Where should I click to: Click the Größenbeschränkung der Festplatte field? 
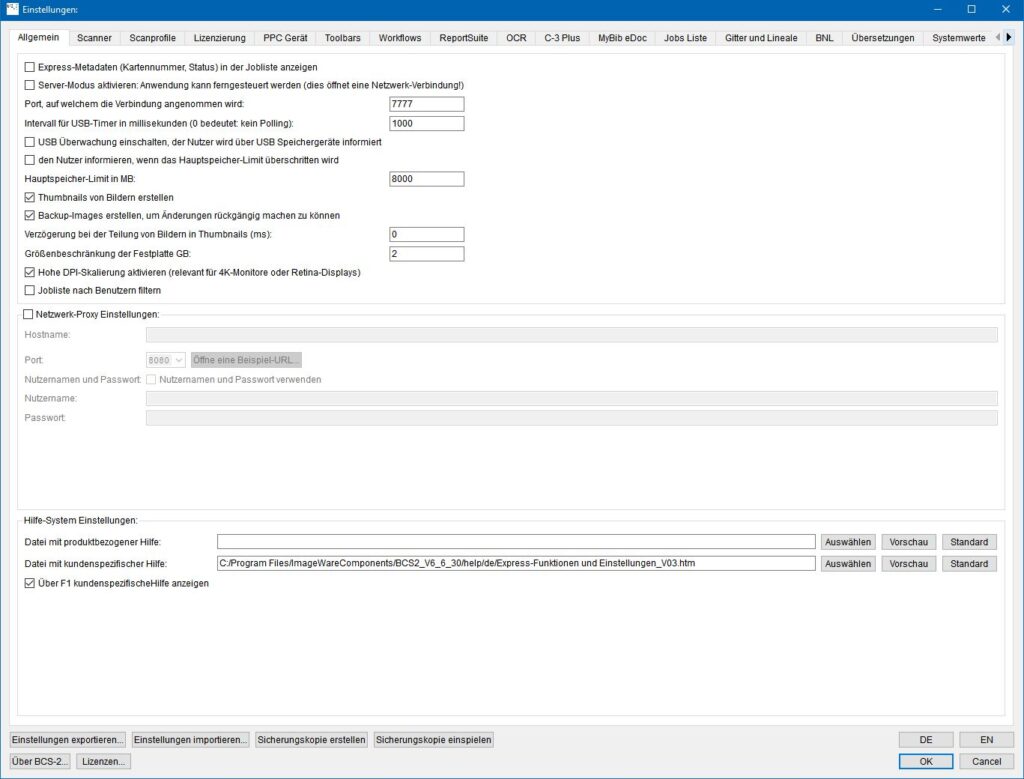pos(426,253)
